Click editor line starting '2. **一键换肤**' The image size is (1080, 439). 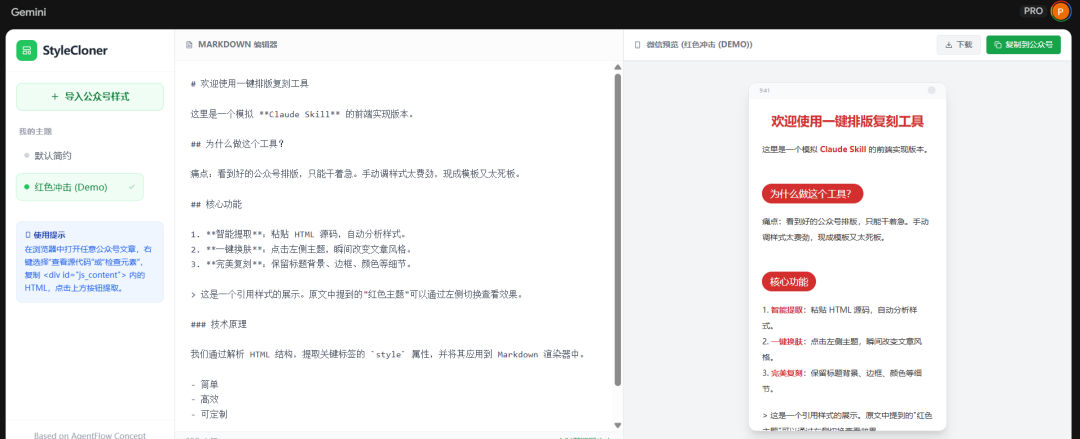(x=301, y=249)
